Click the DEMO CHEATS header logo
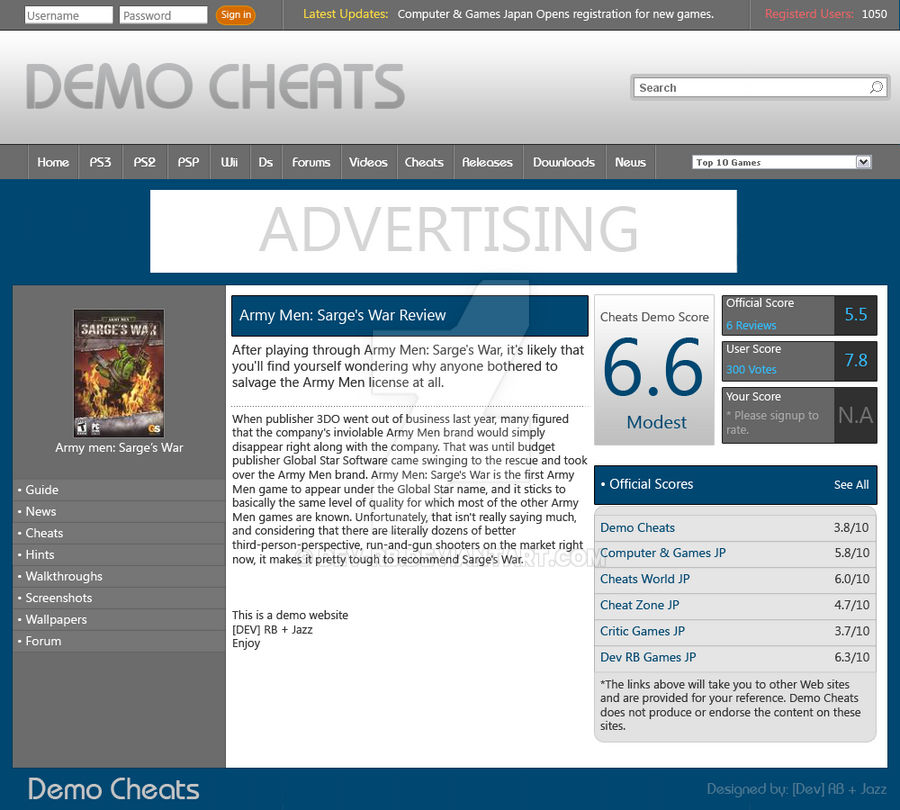This screenshot has height=810, width=900. [x=215, y=86]
